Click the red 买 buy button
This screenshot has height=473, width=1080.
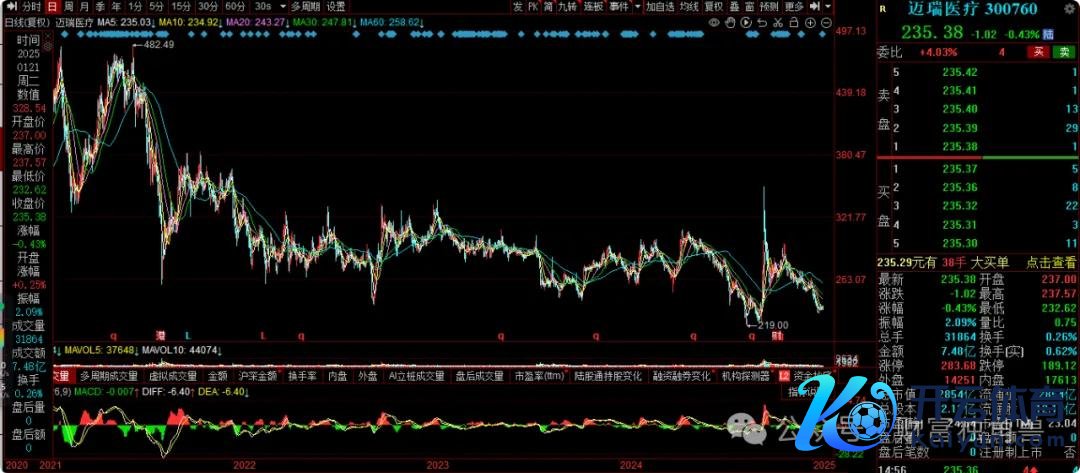pyautogui.click(x=1040, y=51)
